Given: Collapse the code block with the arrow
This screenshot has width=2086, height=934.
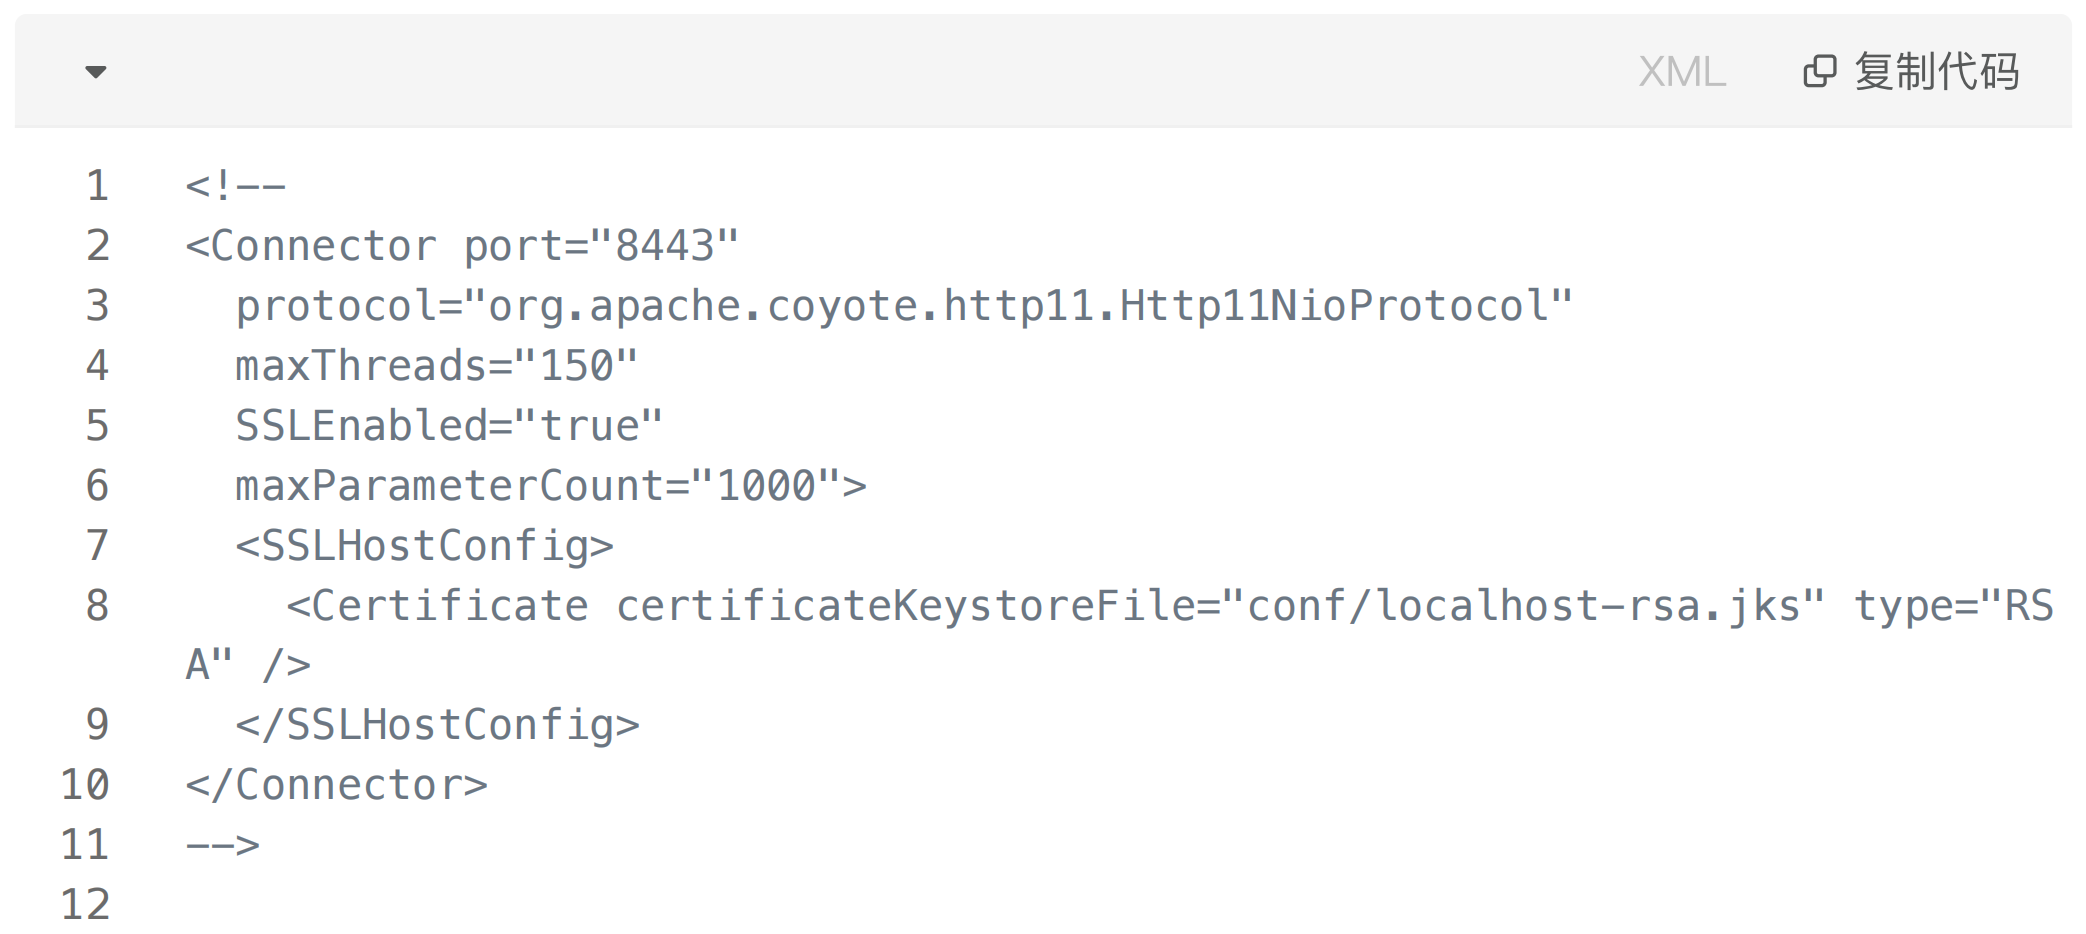Looking at the screenshot, I should 96,72.
